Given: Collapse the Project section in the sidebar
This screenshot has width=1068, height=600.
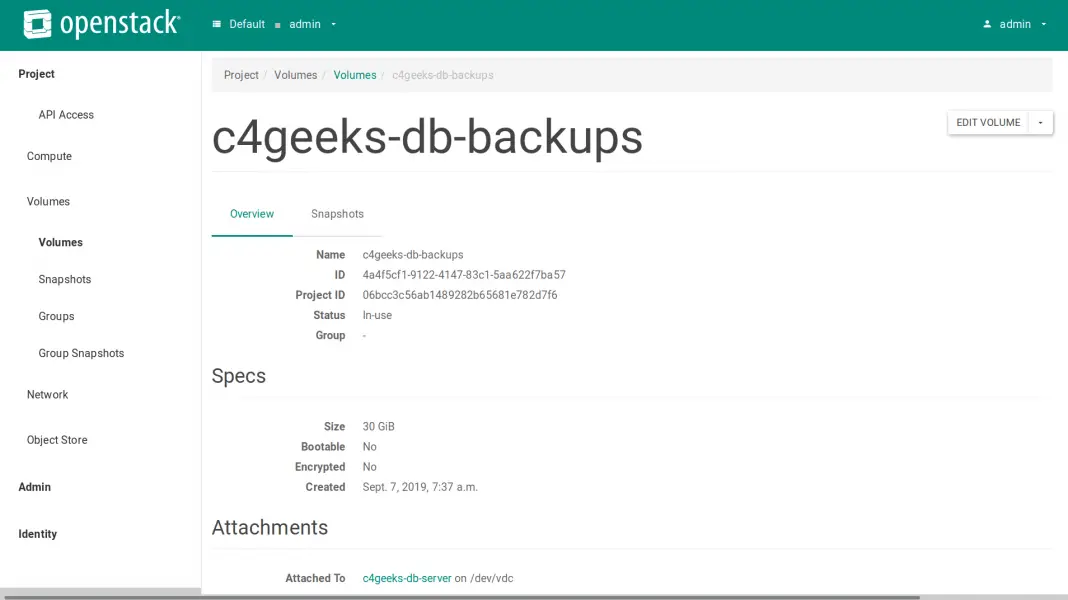Looking at the screenshot, I should click(x=36, y=73).
